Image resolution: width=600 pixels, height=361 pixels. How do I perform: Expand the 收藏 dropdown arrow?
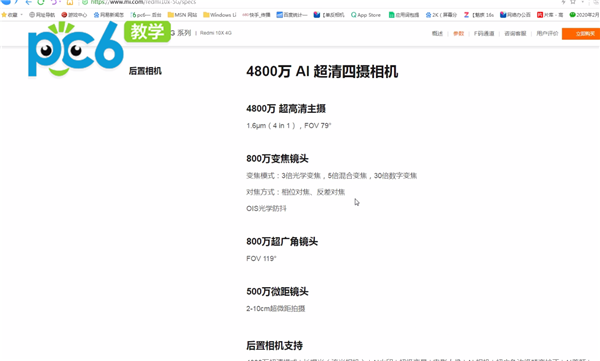[x=21, y=15]
